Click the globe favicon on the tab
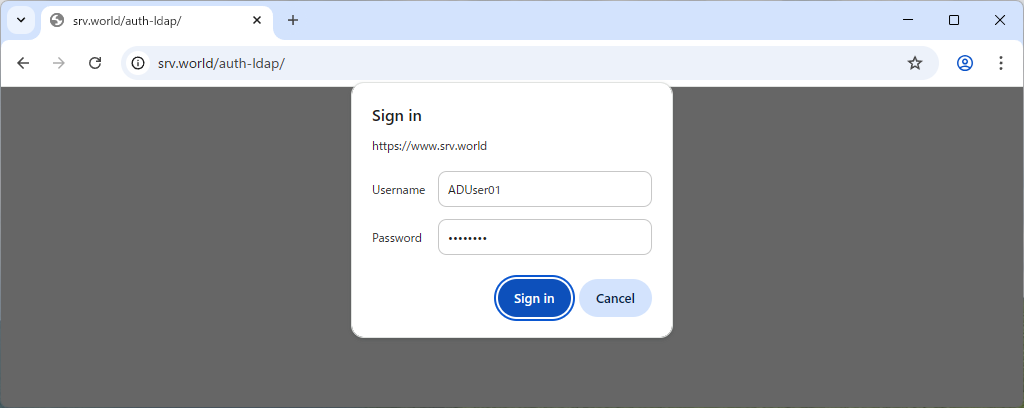1024x408 pixels. tap(57, 20)
